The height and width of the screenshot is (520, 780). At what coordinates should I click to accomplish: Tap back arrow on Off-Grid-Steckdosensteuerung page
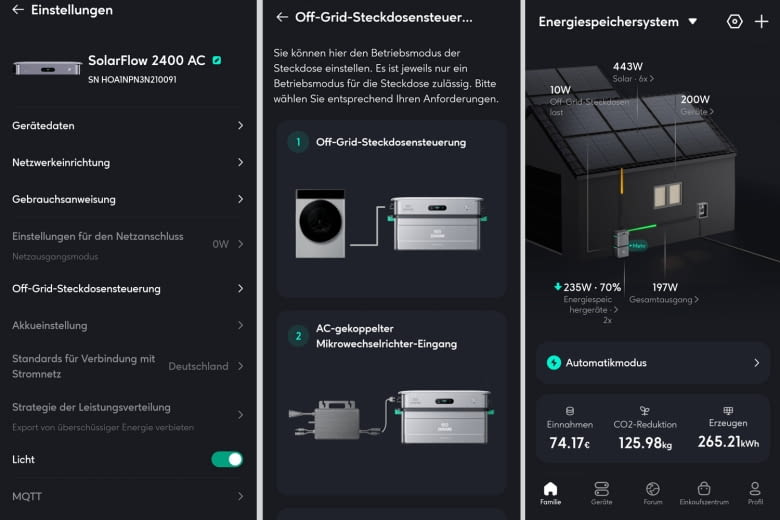tap(282, 17)
